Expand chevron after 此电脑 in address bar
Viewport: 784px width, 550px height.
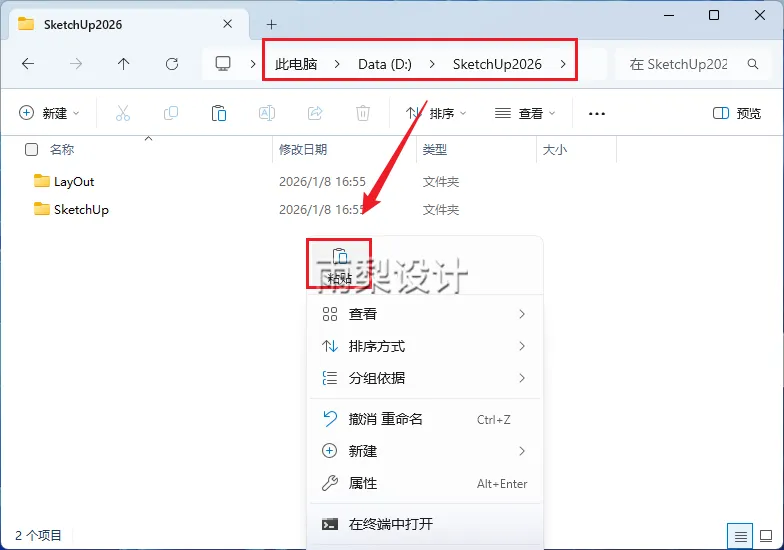tap(337, 64)
